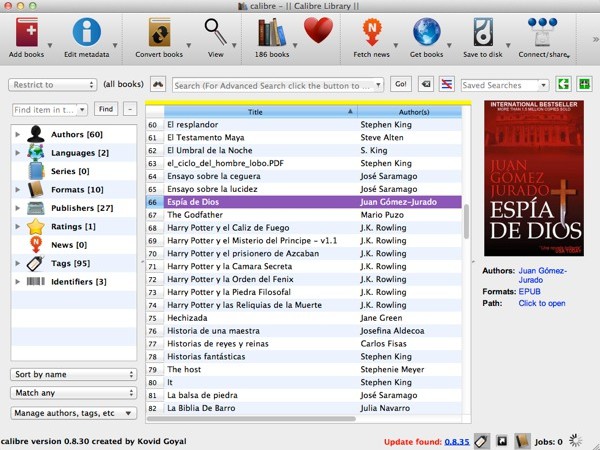The width and height of the screenshot is (600, 450).
Task: Open the Restrict to dropdown
Action: (x=52, y=85)
